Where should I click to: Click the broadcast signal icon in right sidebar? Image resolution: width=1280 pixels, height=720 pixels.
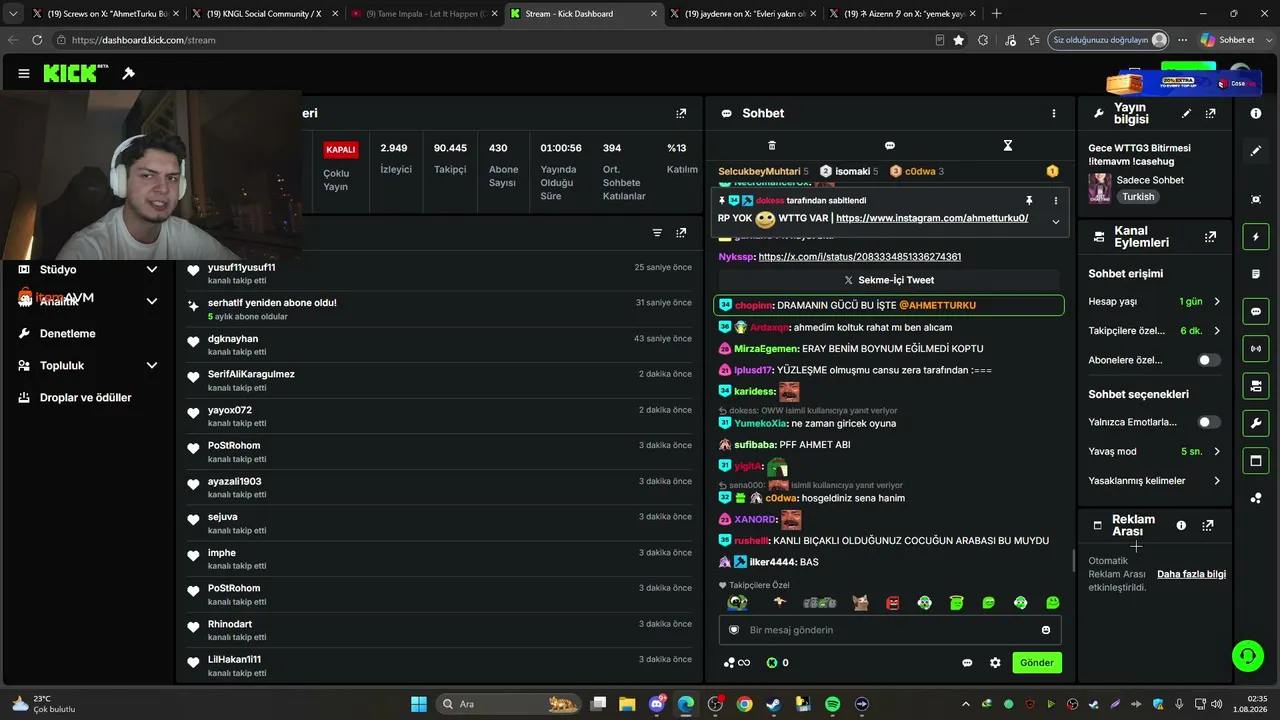(1256, 348)
